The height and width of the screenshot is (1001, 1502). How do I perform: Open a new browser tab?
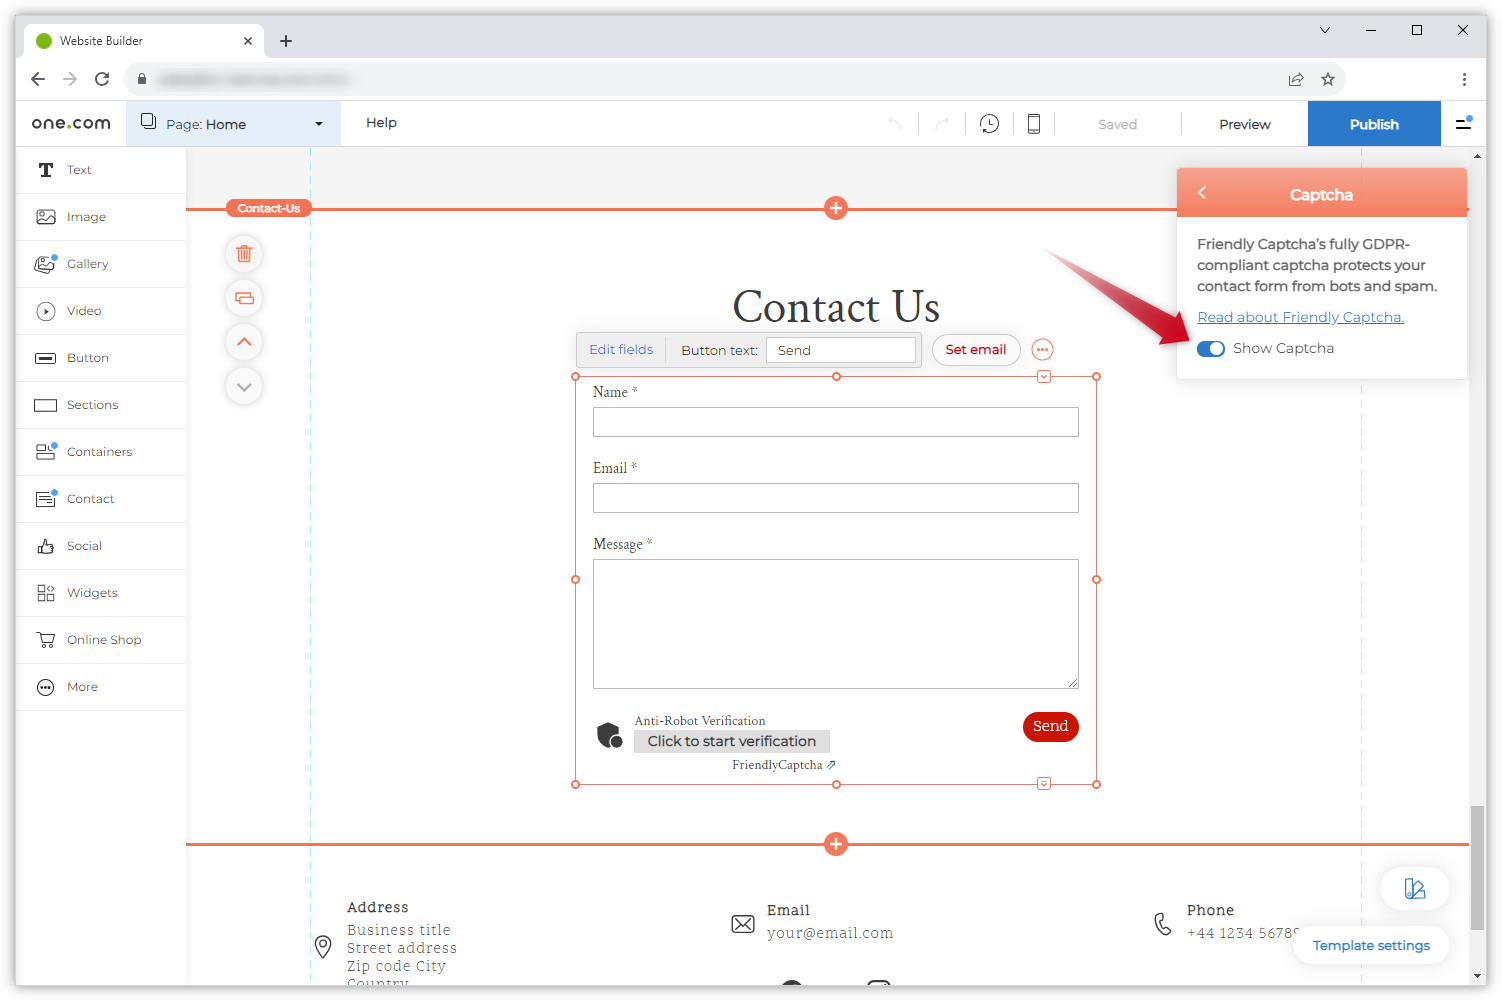286,41
